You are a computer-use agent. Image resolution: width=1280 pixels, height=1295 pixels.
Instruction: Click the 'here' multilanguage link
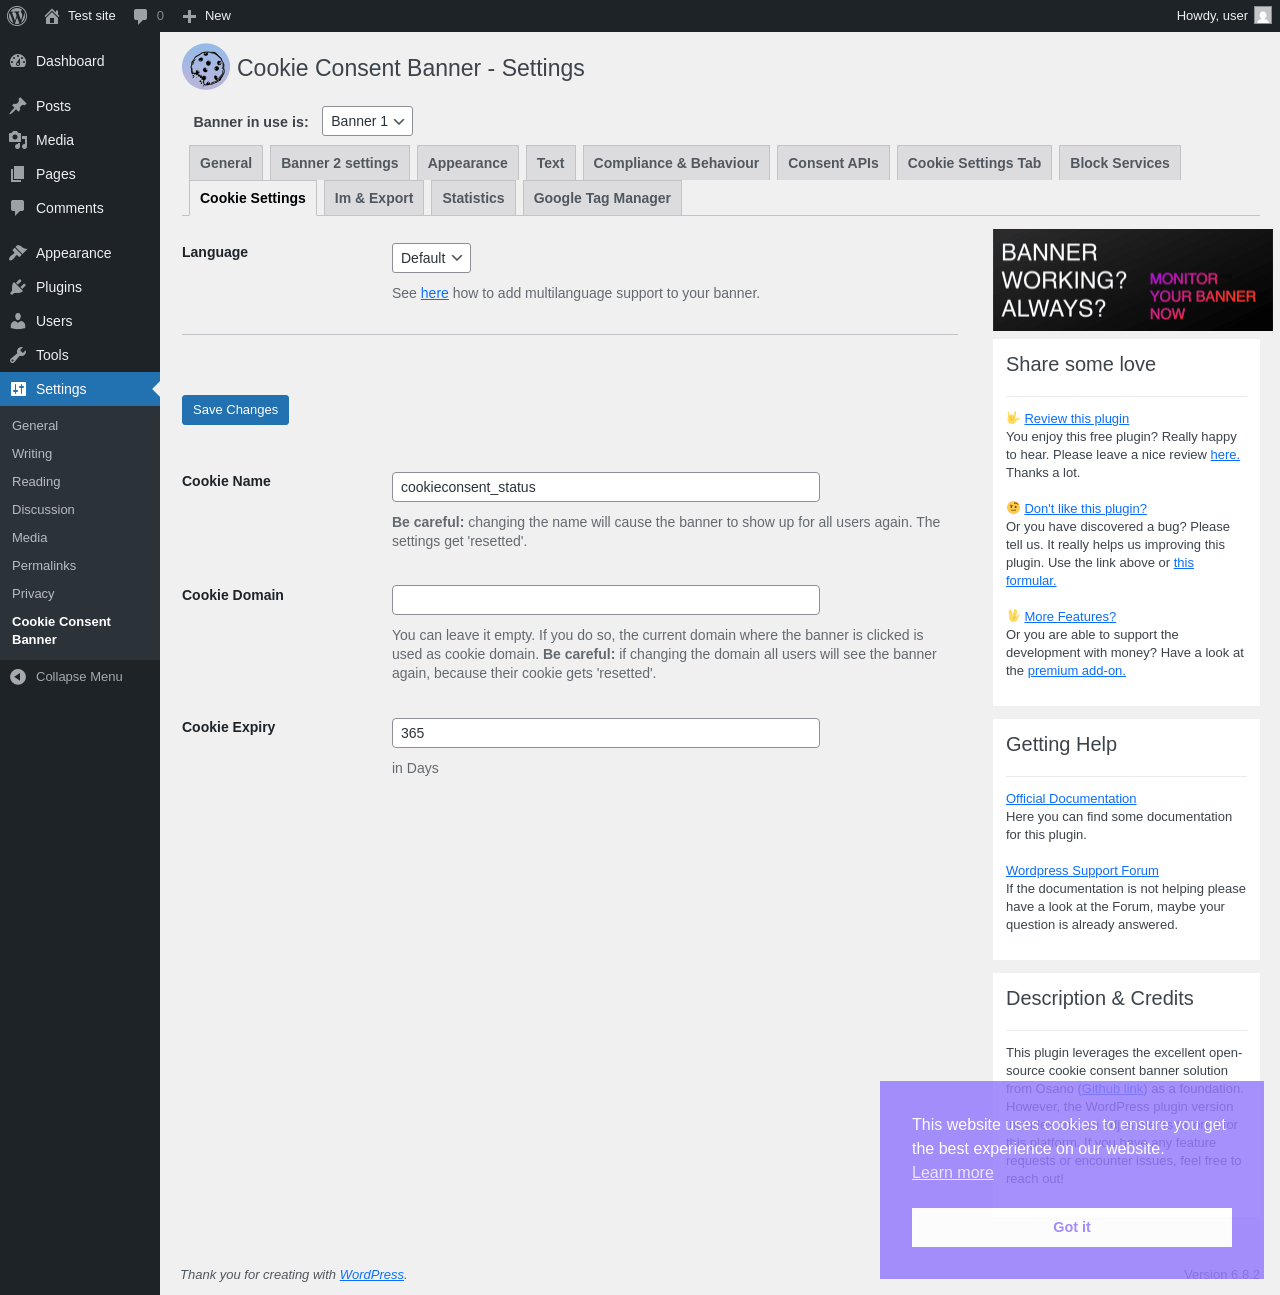pos(435,293)
